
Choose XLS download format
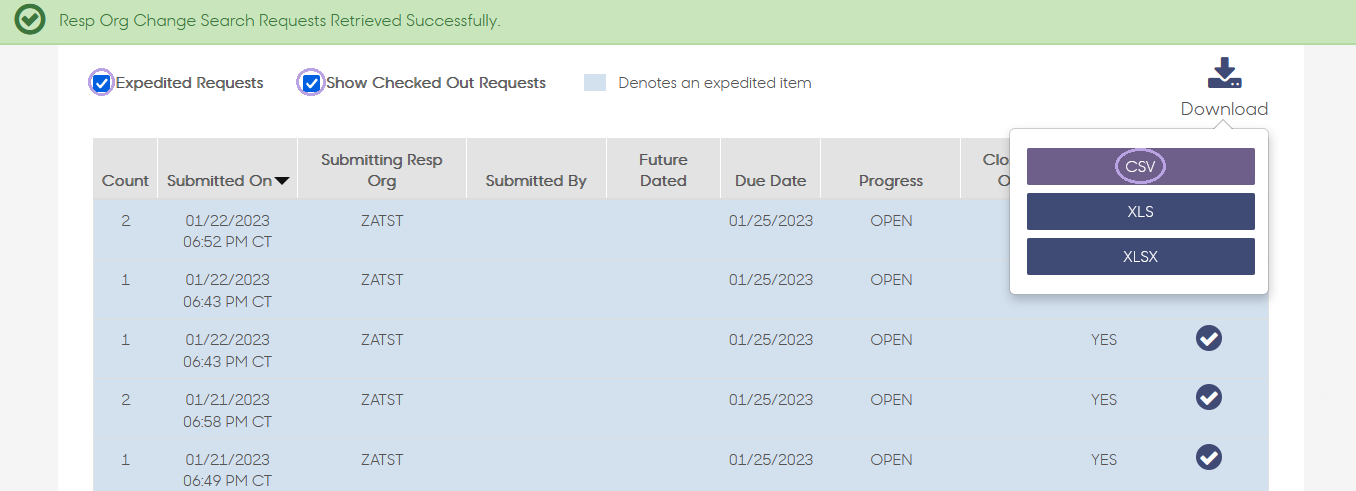tap(1140, 211)
